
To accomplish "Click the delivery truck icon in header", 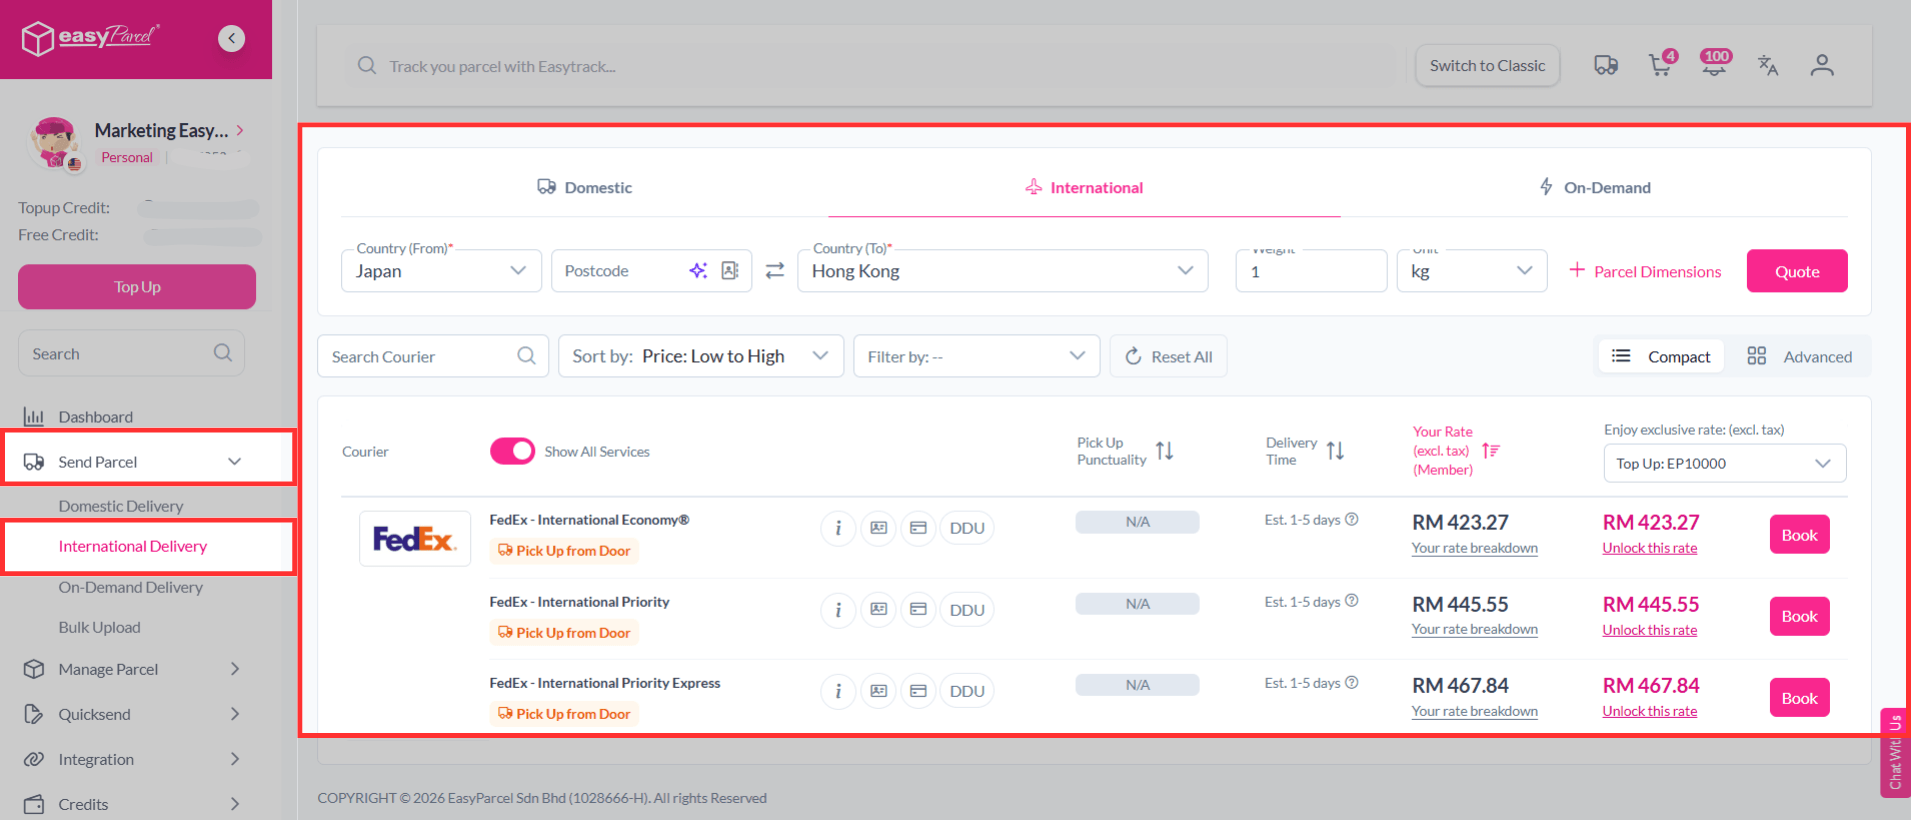I will pos(1605,66).
